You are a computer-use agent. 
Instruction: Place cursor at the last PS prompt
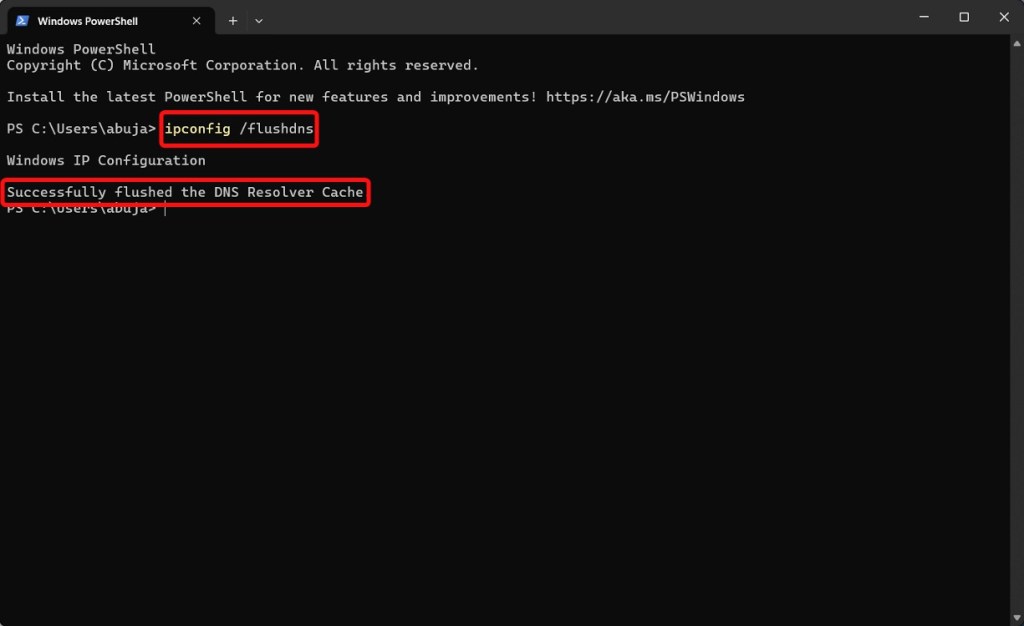pyautogui.click(x=165, y=209)
